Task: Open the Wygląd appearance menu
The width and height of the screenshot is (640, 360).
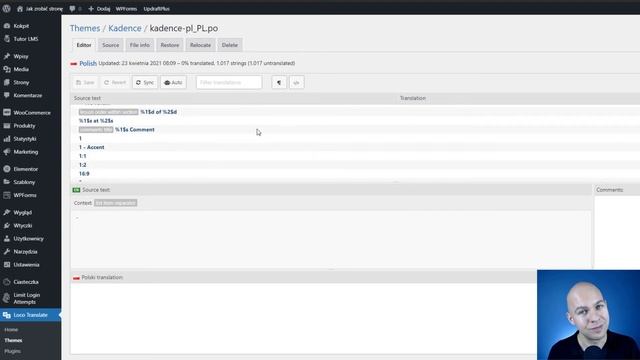Action: [22, 212]
